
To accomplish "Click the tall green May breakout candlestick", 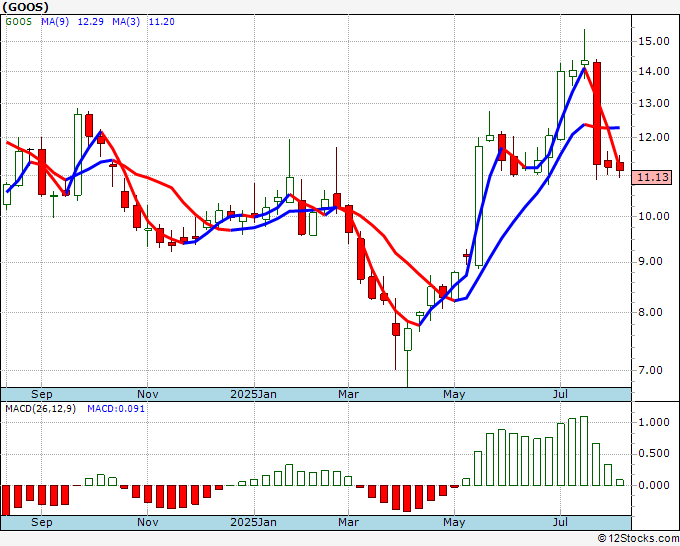I will click(479, 206).
